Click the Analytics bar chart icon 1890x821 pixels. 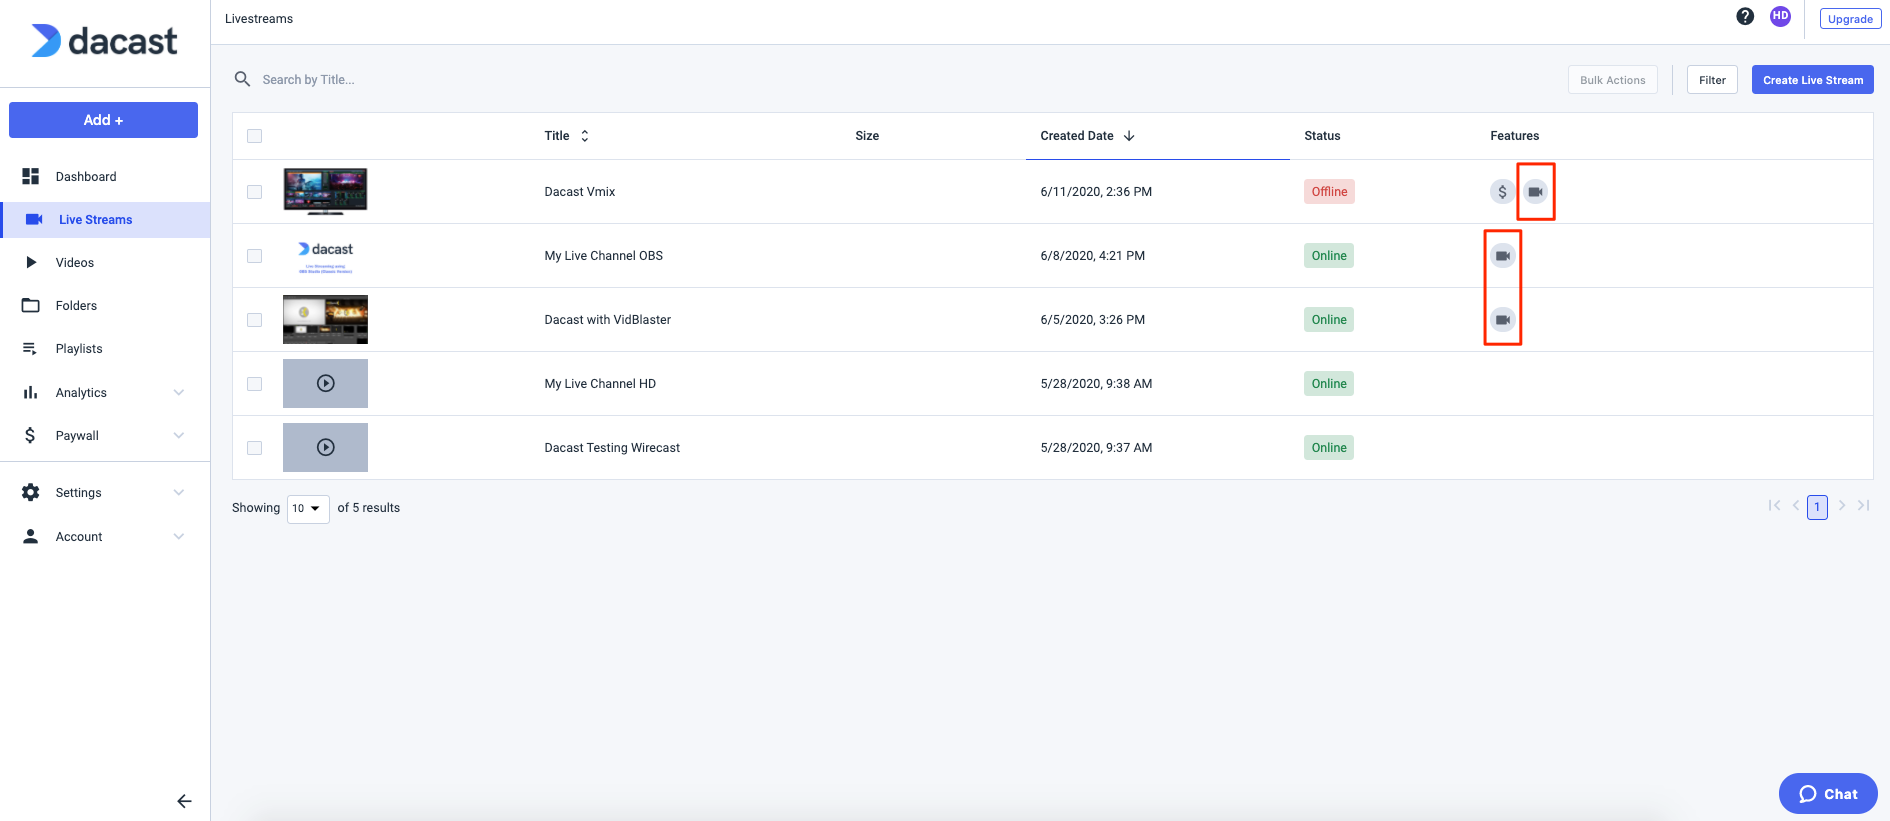[31, 392]
